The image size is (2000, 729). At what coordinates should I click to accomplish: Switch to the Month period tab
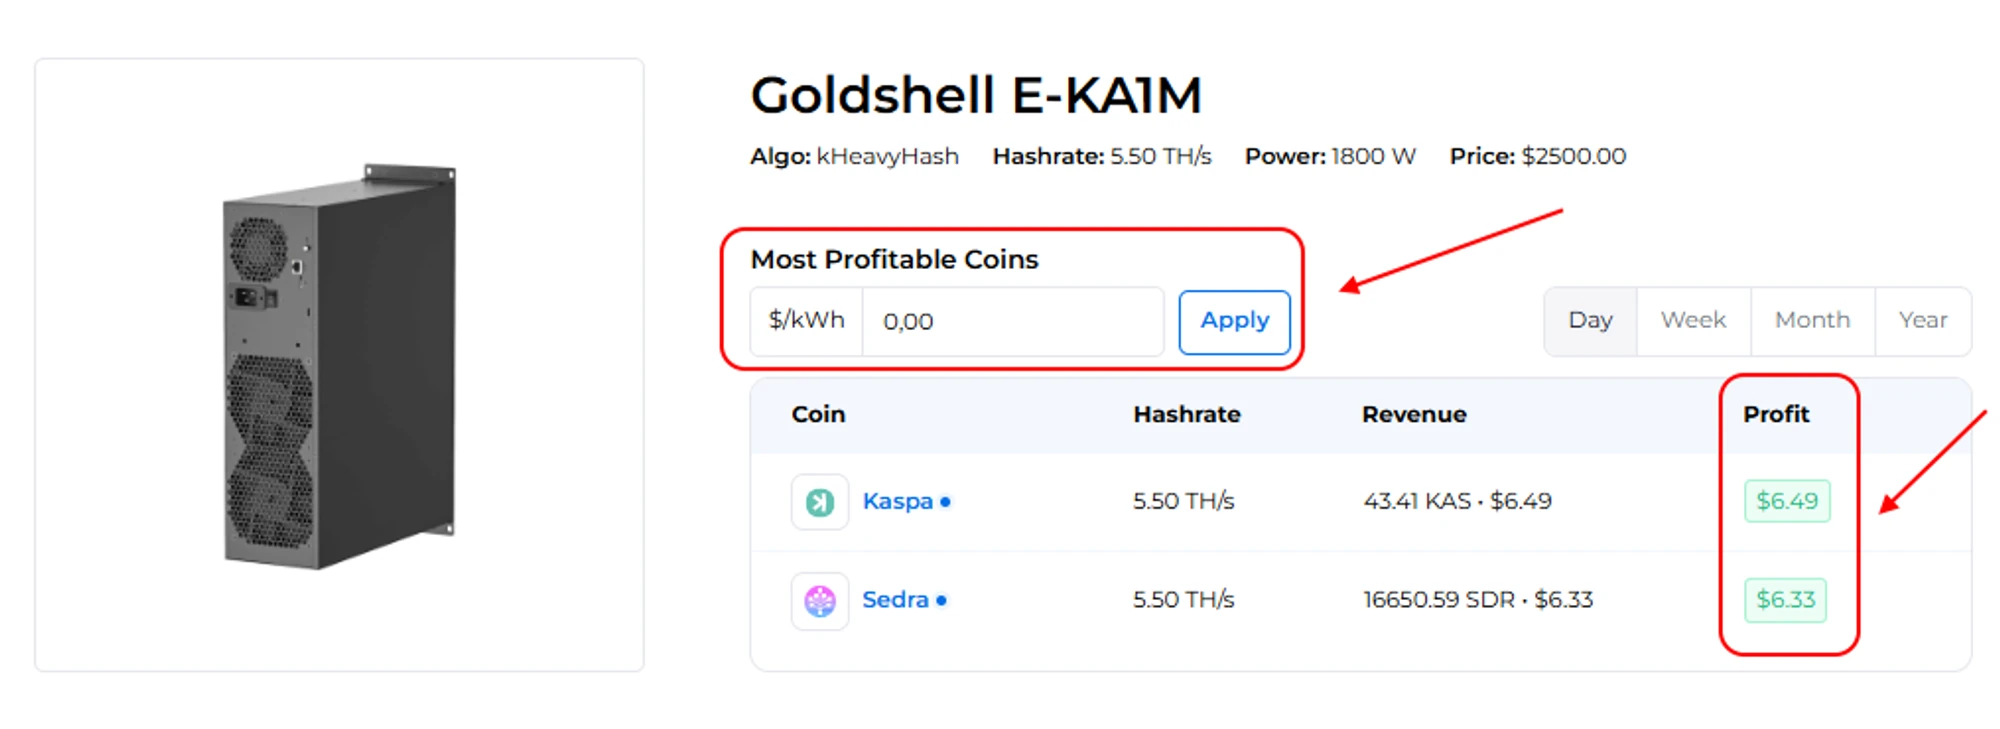point(1812,321)
